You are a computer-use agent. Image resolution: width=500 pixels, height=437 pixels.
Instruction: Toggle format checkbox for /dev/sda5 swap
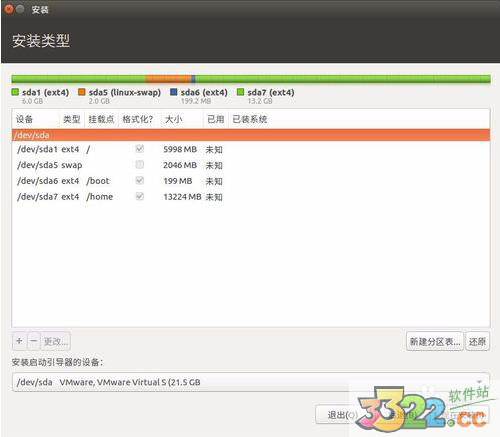(x=140, y=164)
